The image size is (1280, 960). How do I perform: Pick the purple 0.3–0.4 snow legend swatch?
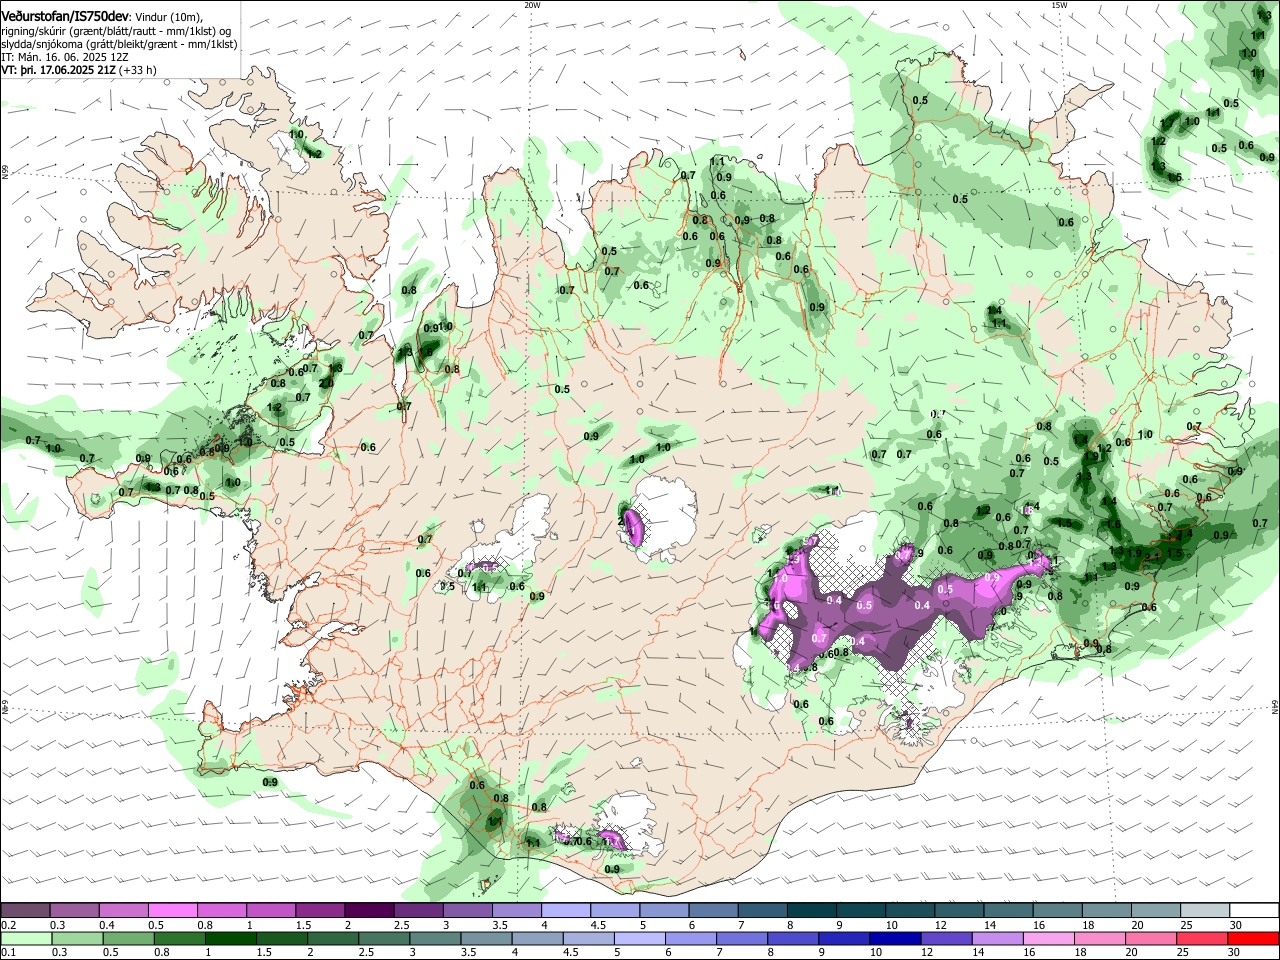[x=74, y=911]
